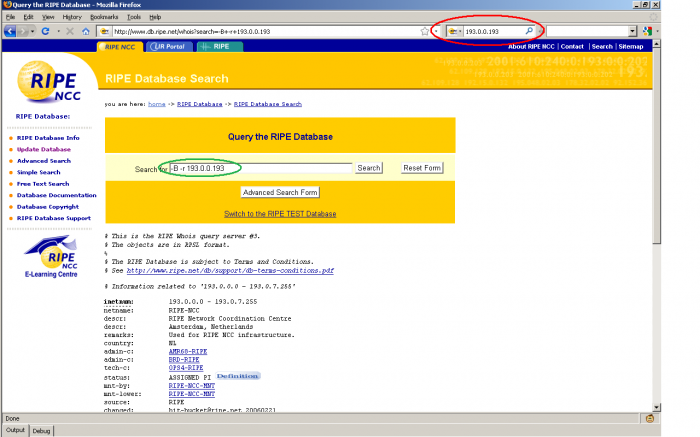
Task: Switch to the RIPE NCC site tab
Action: tap(120, 47)
